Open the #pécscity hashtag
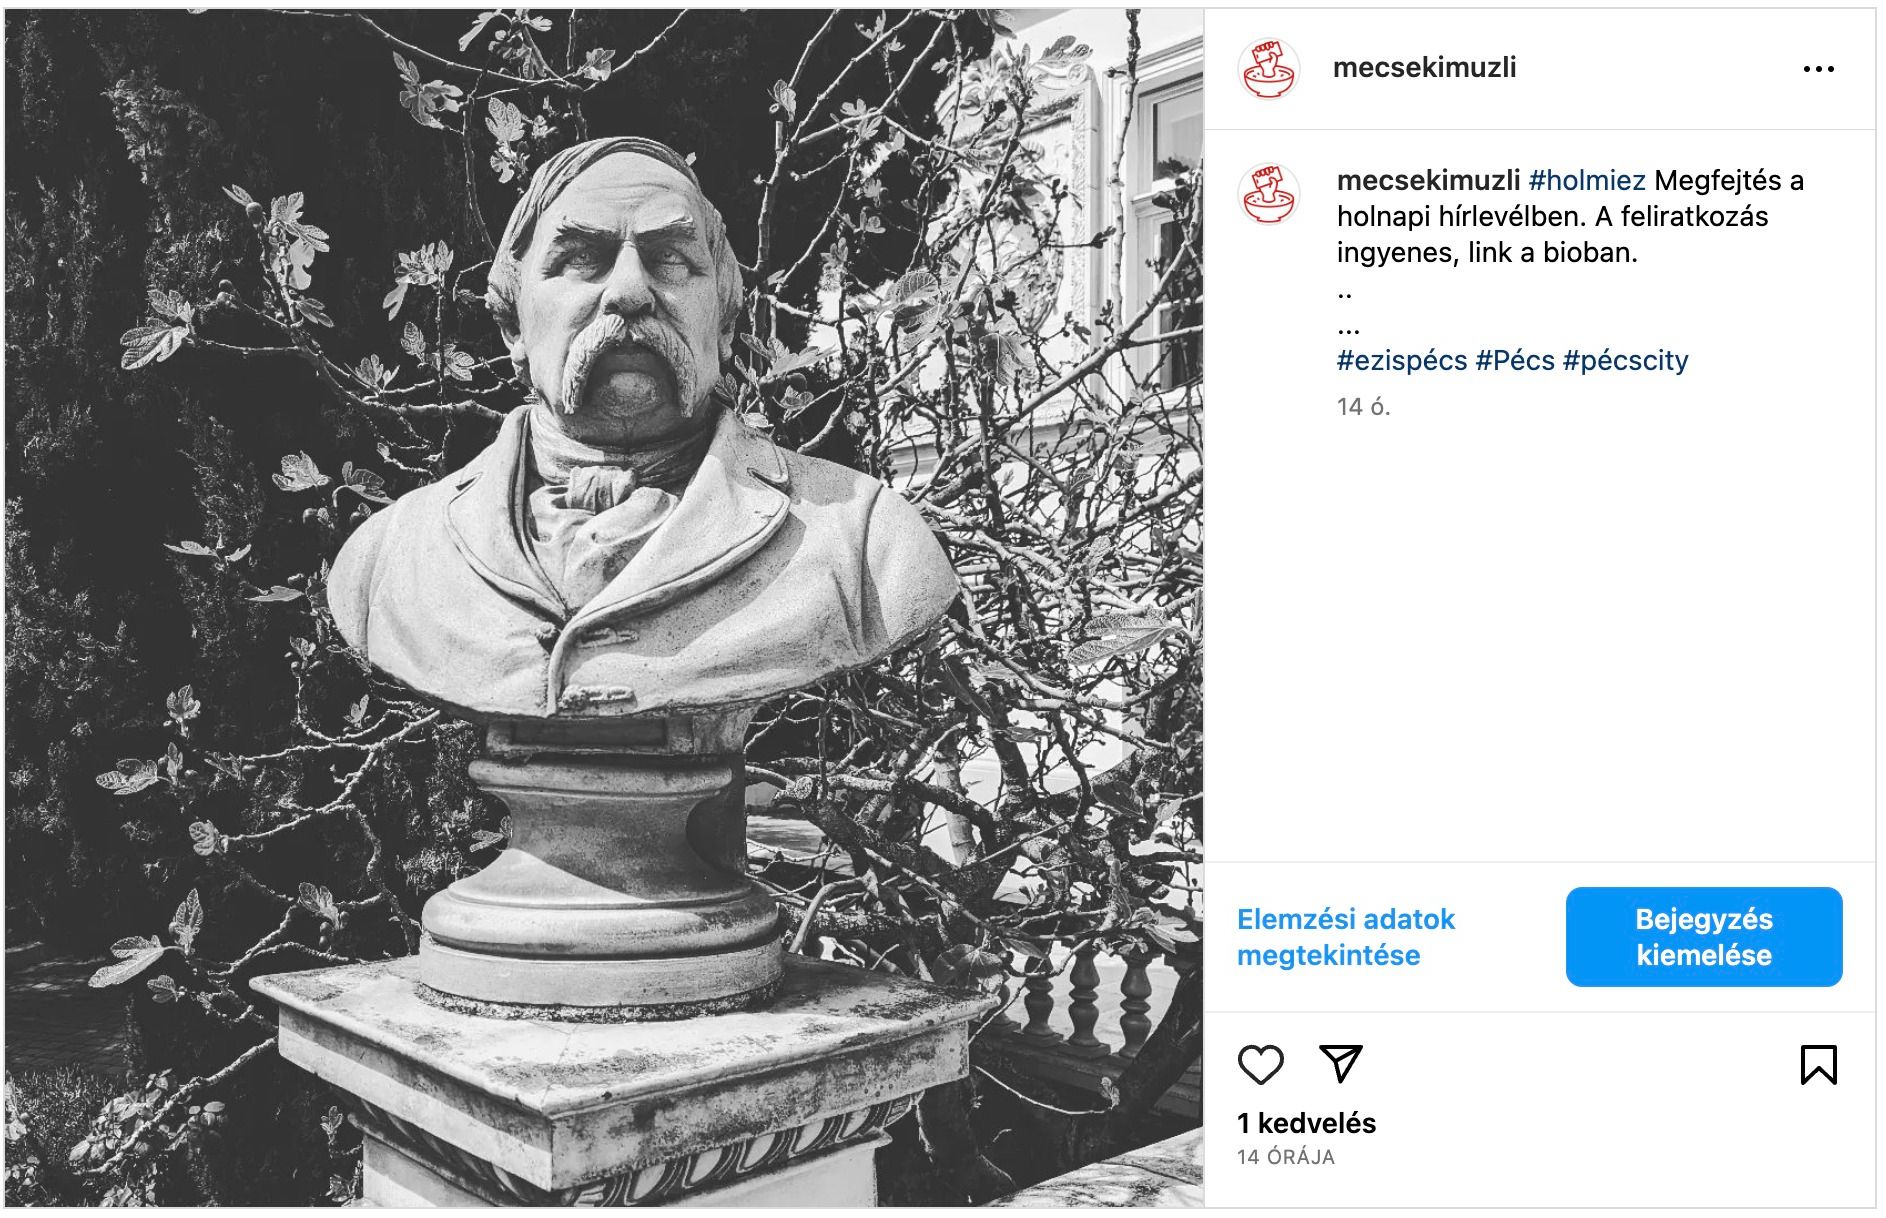Viewport: 1886px width, 1218px height. (x=1625, y=360)
